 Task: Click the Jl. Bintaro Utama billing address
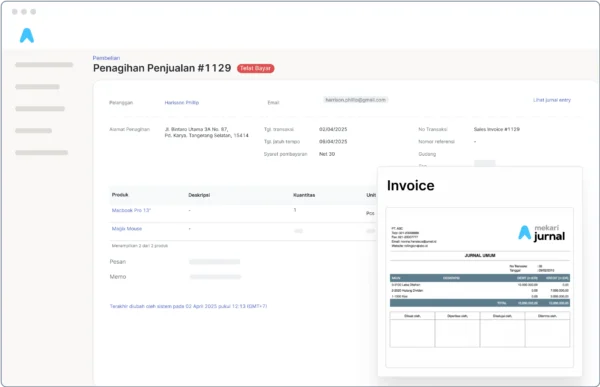coord(207,132)
